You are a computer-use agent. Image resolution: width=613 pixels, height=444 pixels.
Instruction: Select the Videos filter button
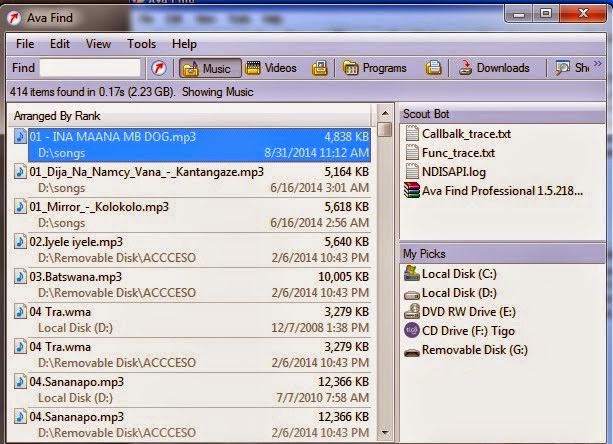point(271,68)
